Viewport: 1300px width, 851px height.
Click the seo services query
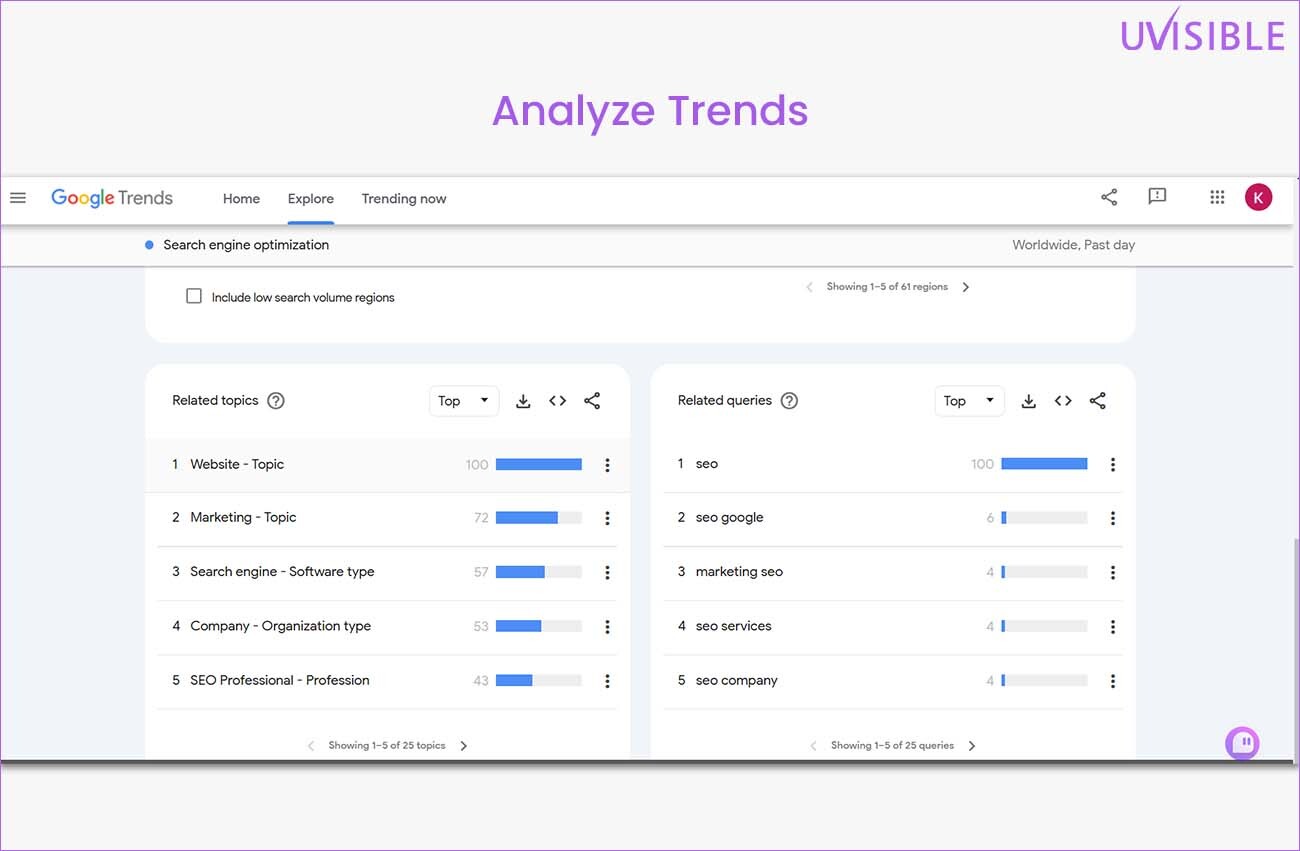coord(733,626)
